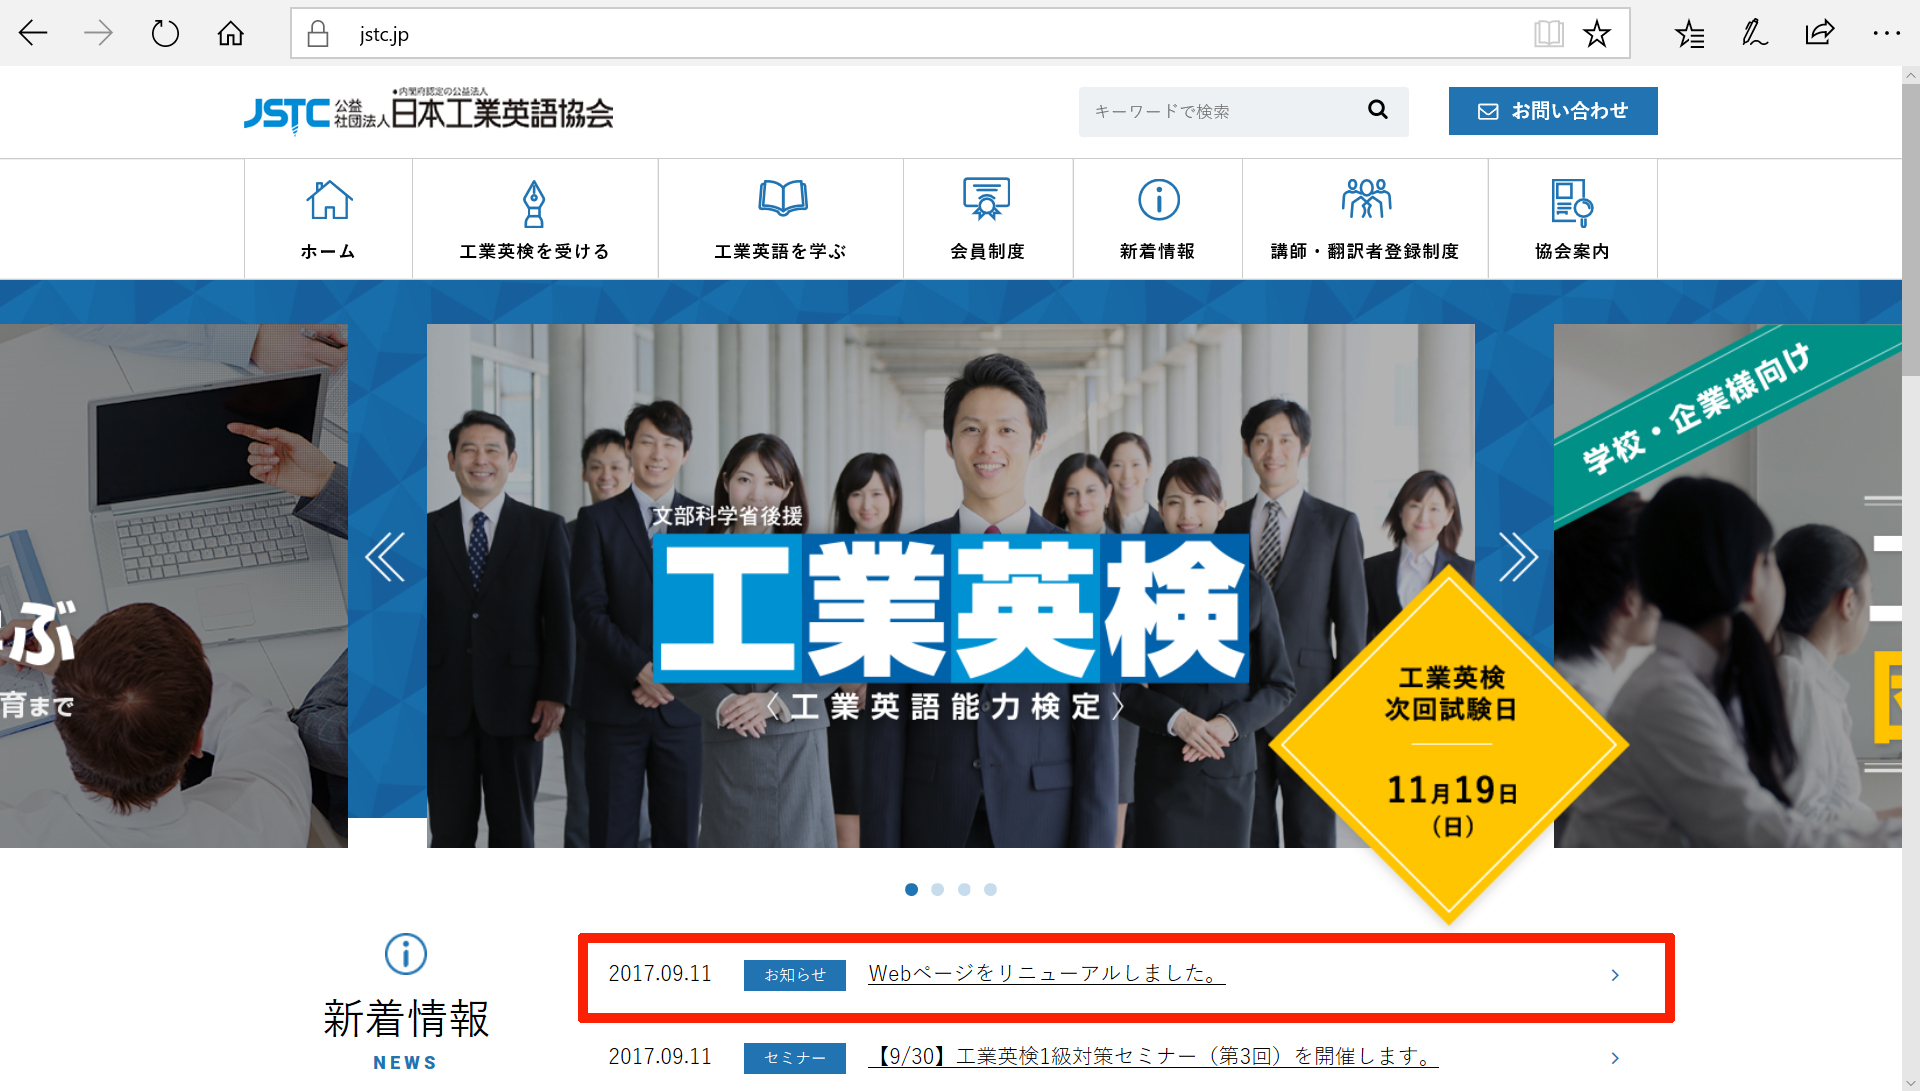The height and width of the screenshot is (1091, 1920).
Task: Open 協会案内 navigation item
Action: 1573,219
